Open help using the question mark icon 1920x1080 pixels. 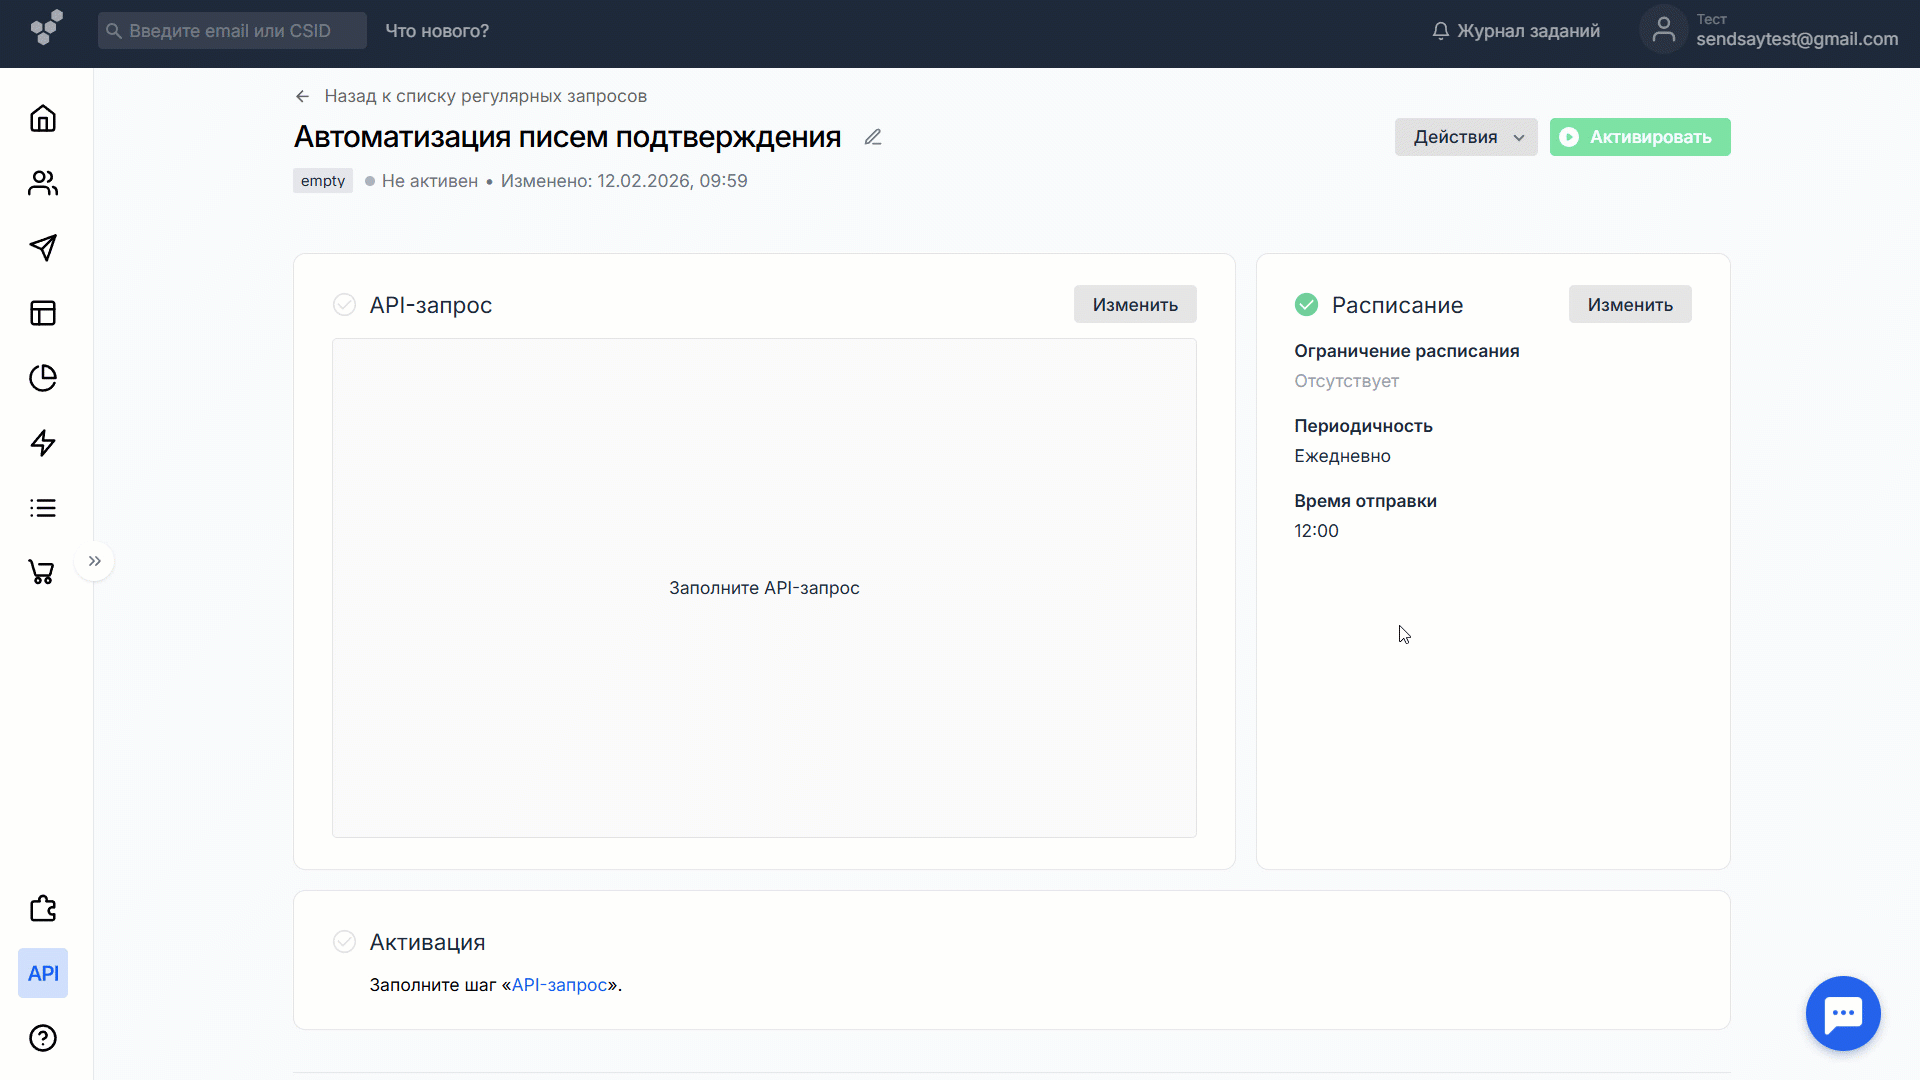click(x=43, y=1038)
